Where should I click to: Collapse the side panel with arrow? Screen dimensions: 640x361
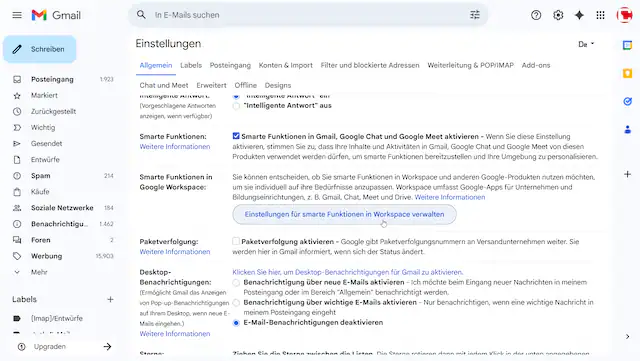[x=627, y=336]
